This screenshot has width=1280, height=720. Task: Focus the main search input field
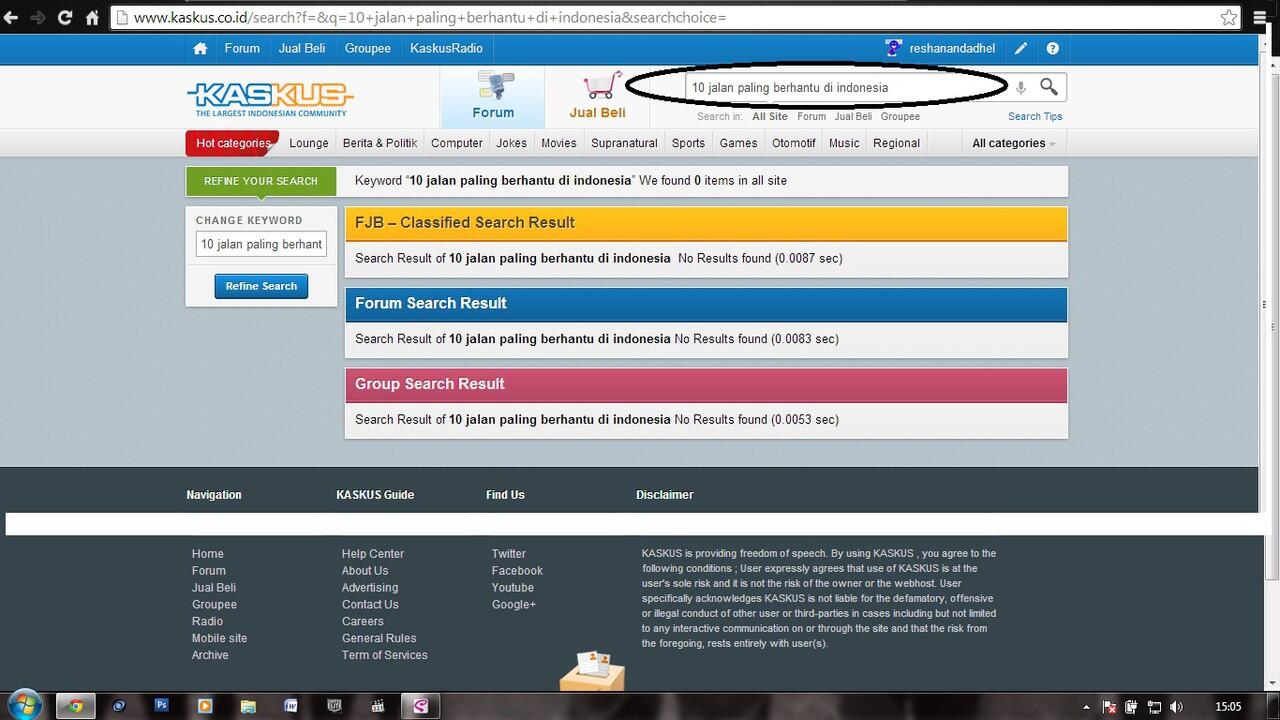[x=848, y=87]
